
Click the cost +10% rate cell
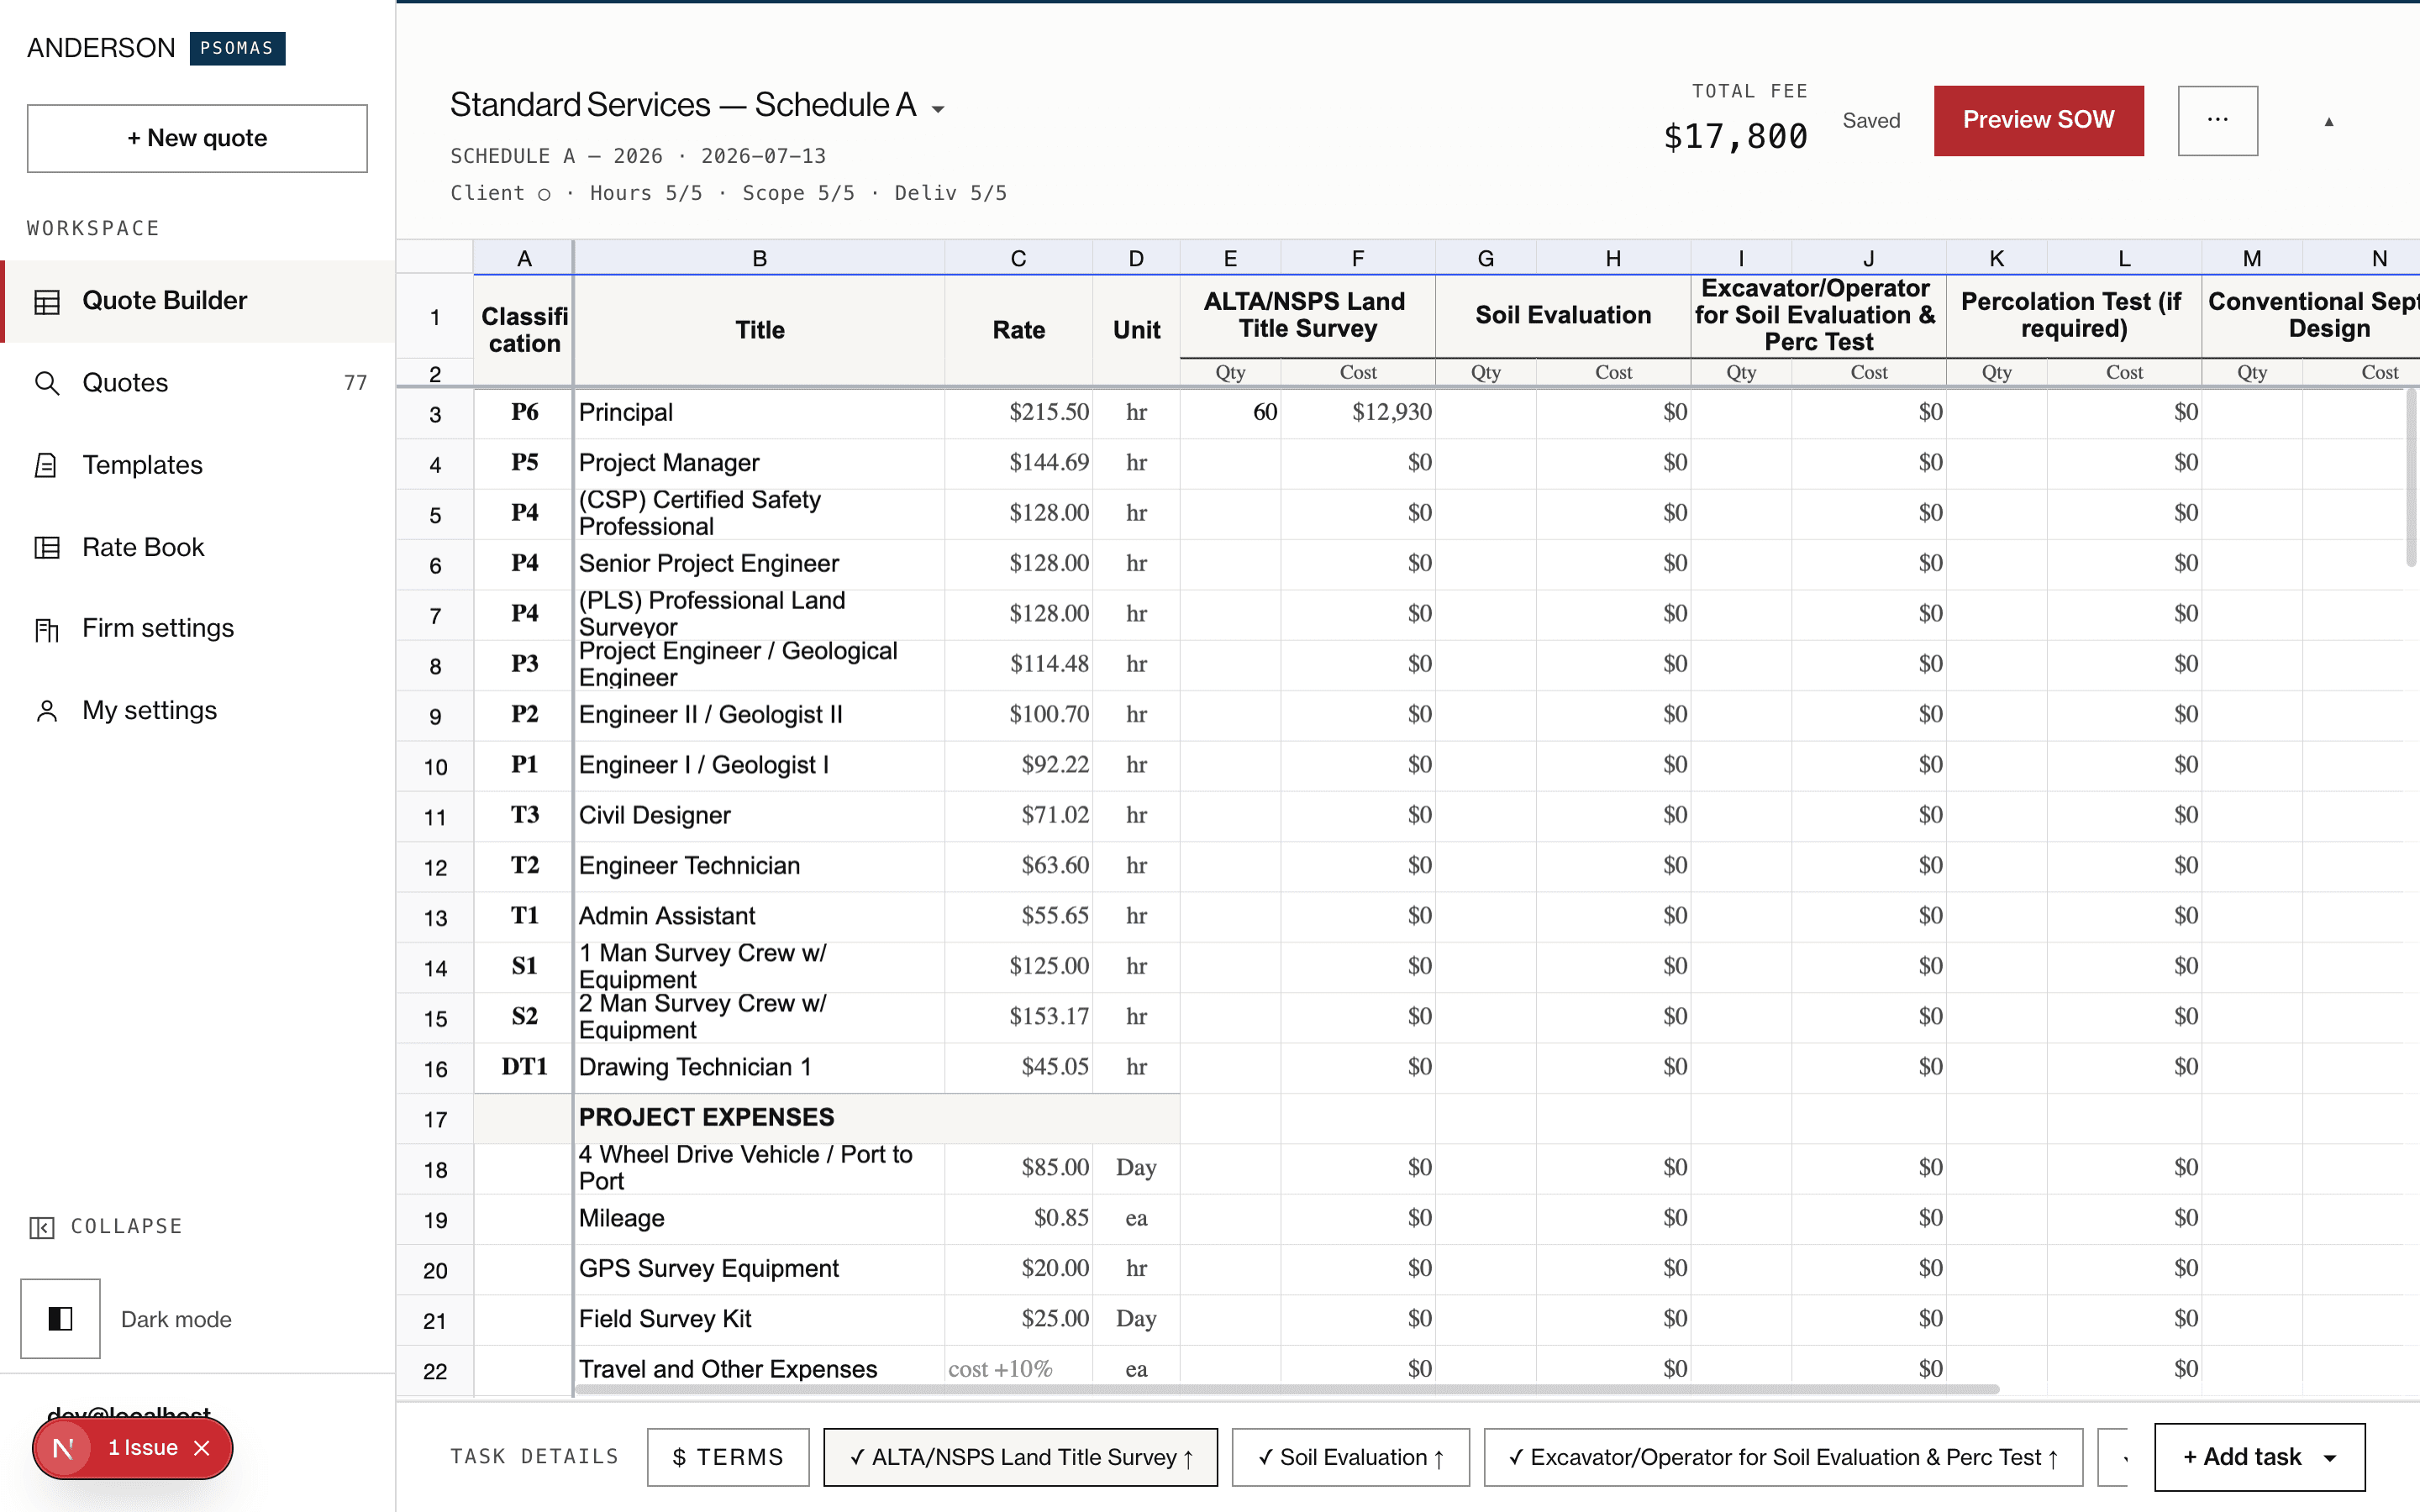pos(1018,1369)
